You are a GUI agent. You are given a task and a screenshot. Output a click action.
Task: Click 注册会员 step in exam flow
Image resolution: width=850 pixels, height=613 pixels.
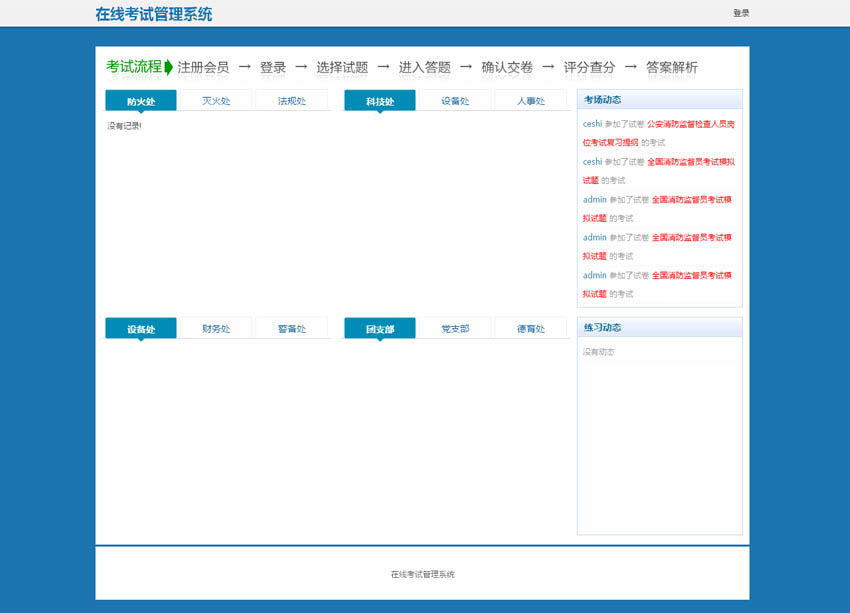coord(203,67)
